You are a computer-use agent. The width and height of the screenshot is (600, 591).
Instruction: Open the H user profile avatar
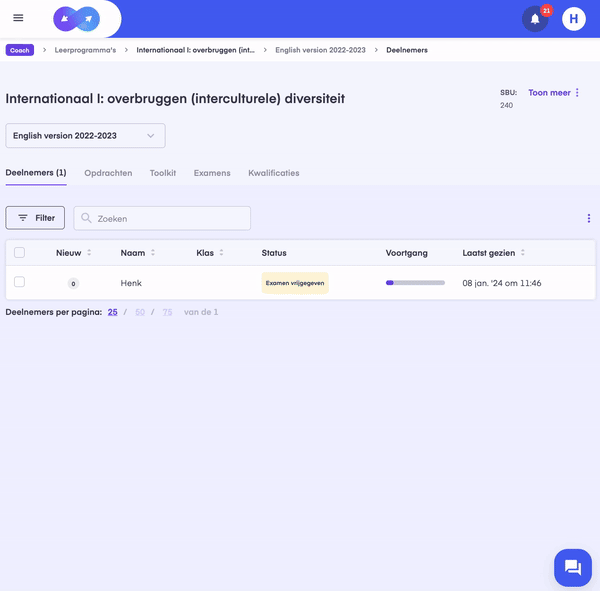[x=574, y=19]
